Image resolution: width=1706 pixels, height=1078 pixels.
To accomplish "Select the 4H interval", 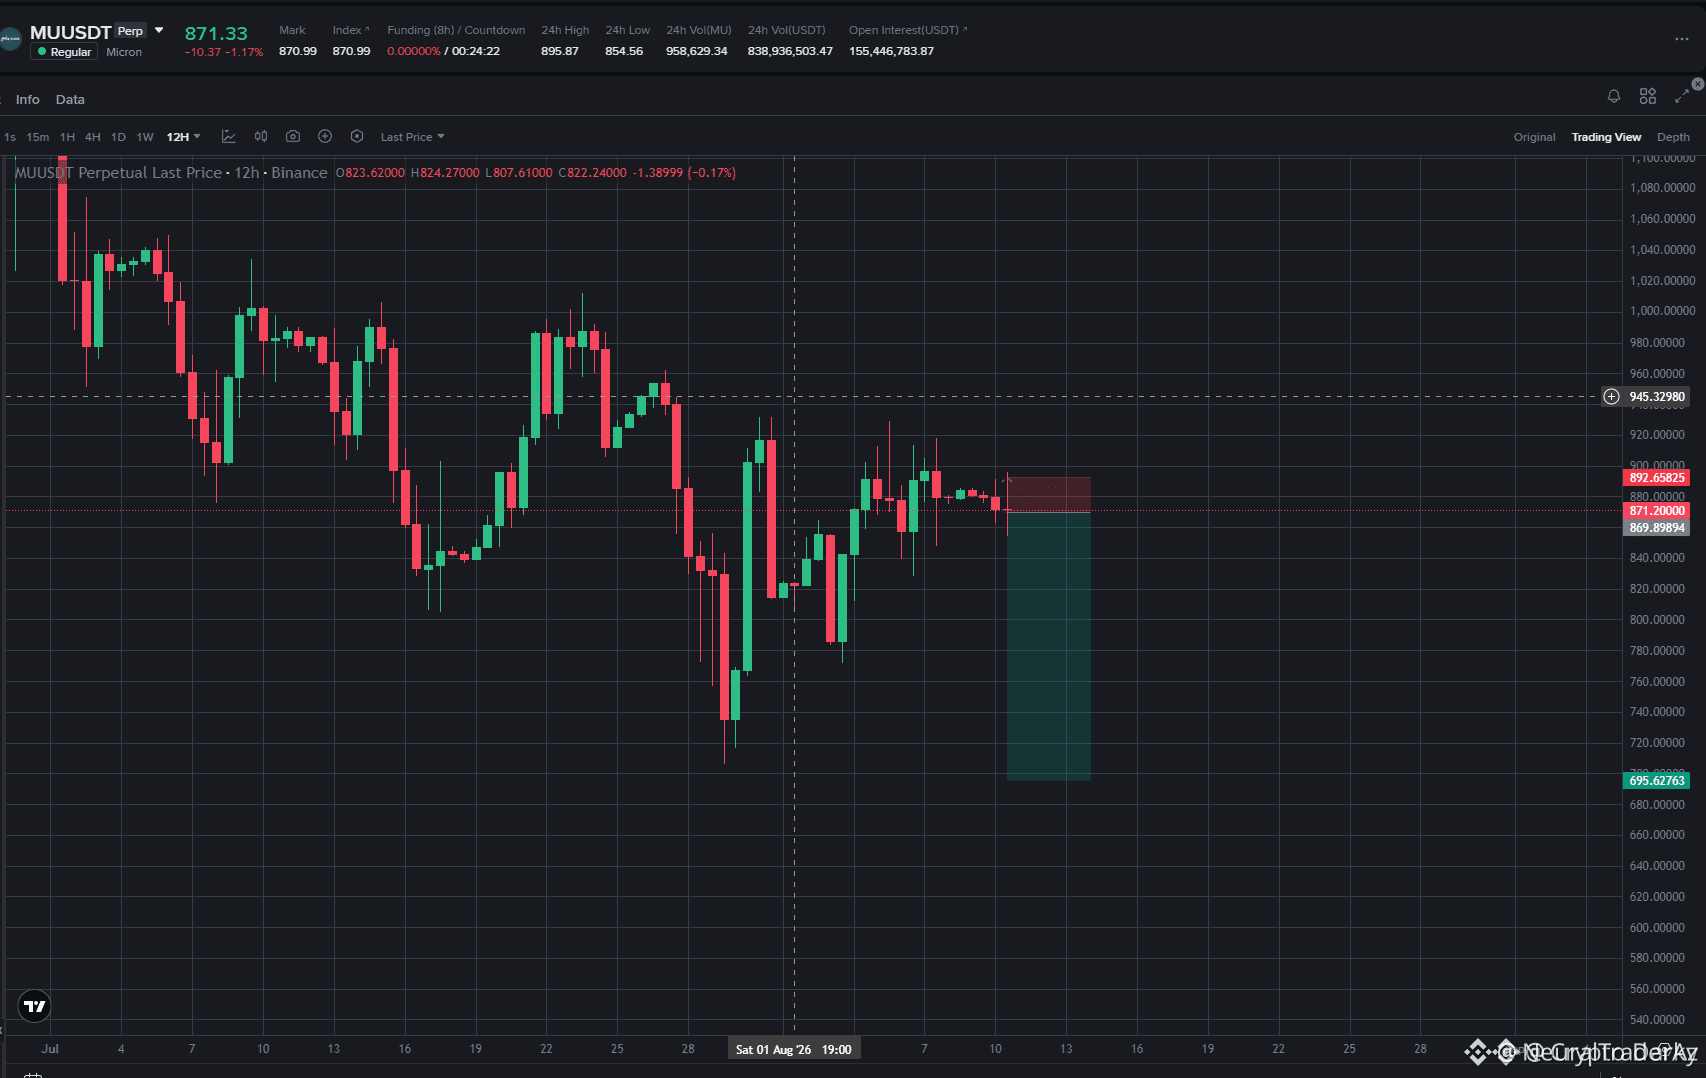I will [x=93, y=137].
